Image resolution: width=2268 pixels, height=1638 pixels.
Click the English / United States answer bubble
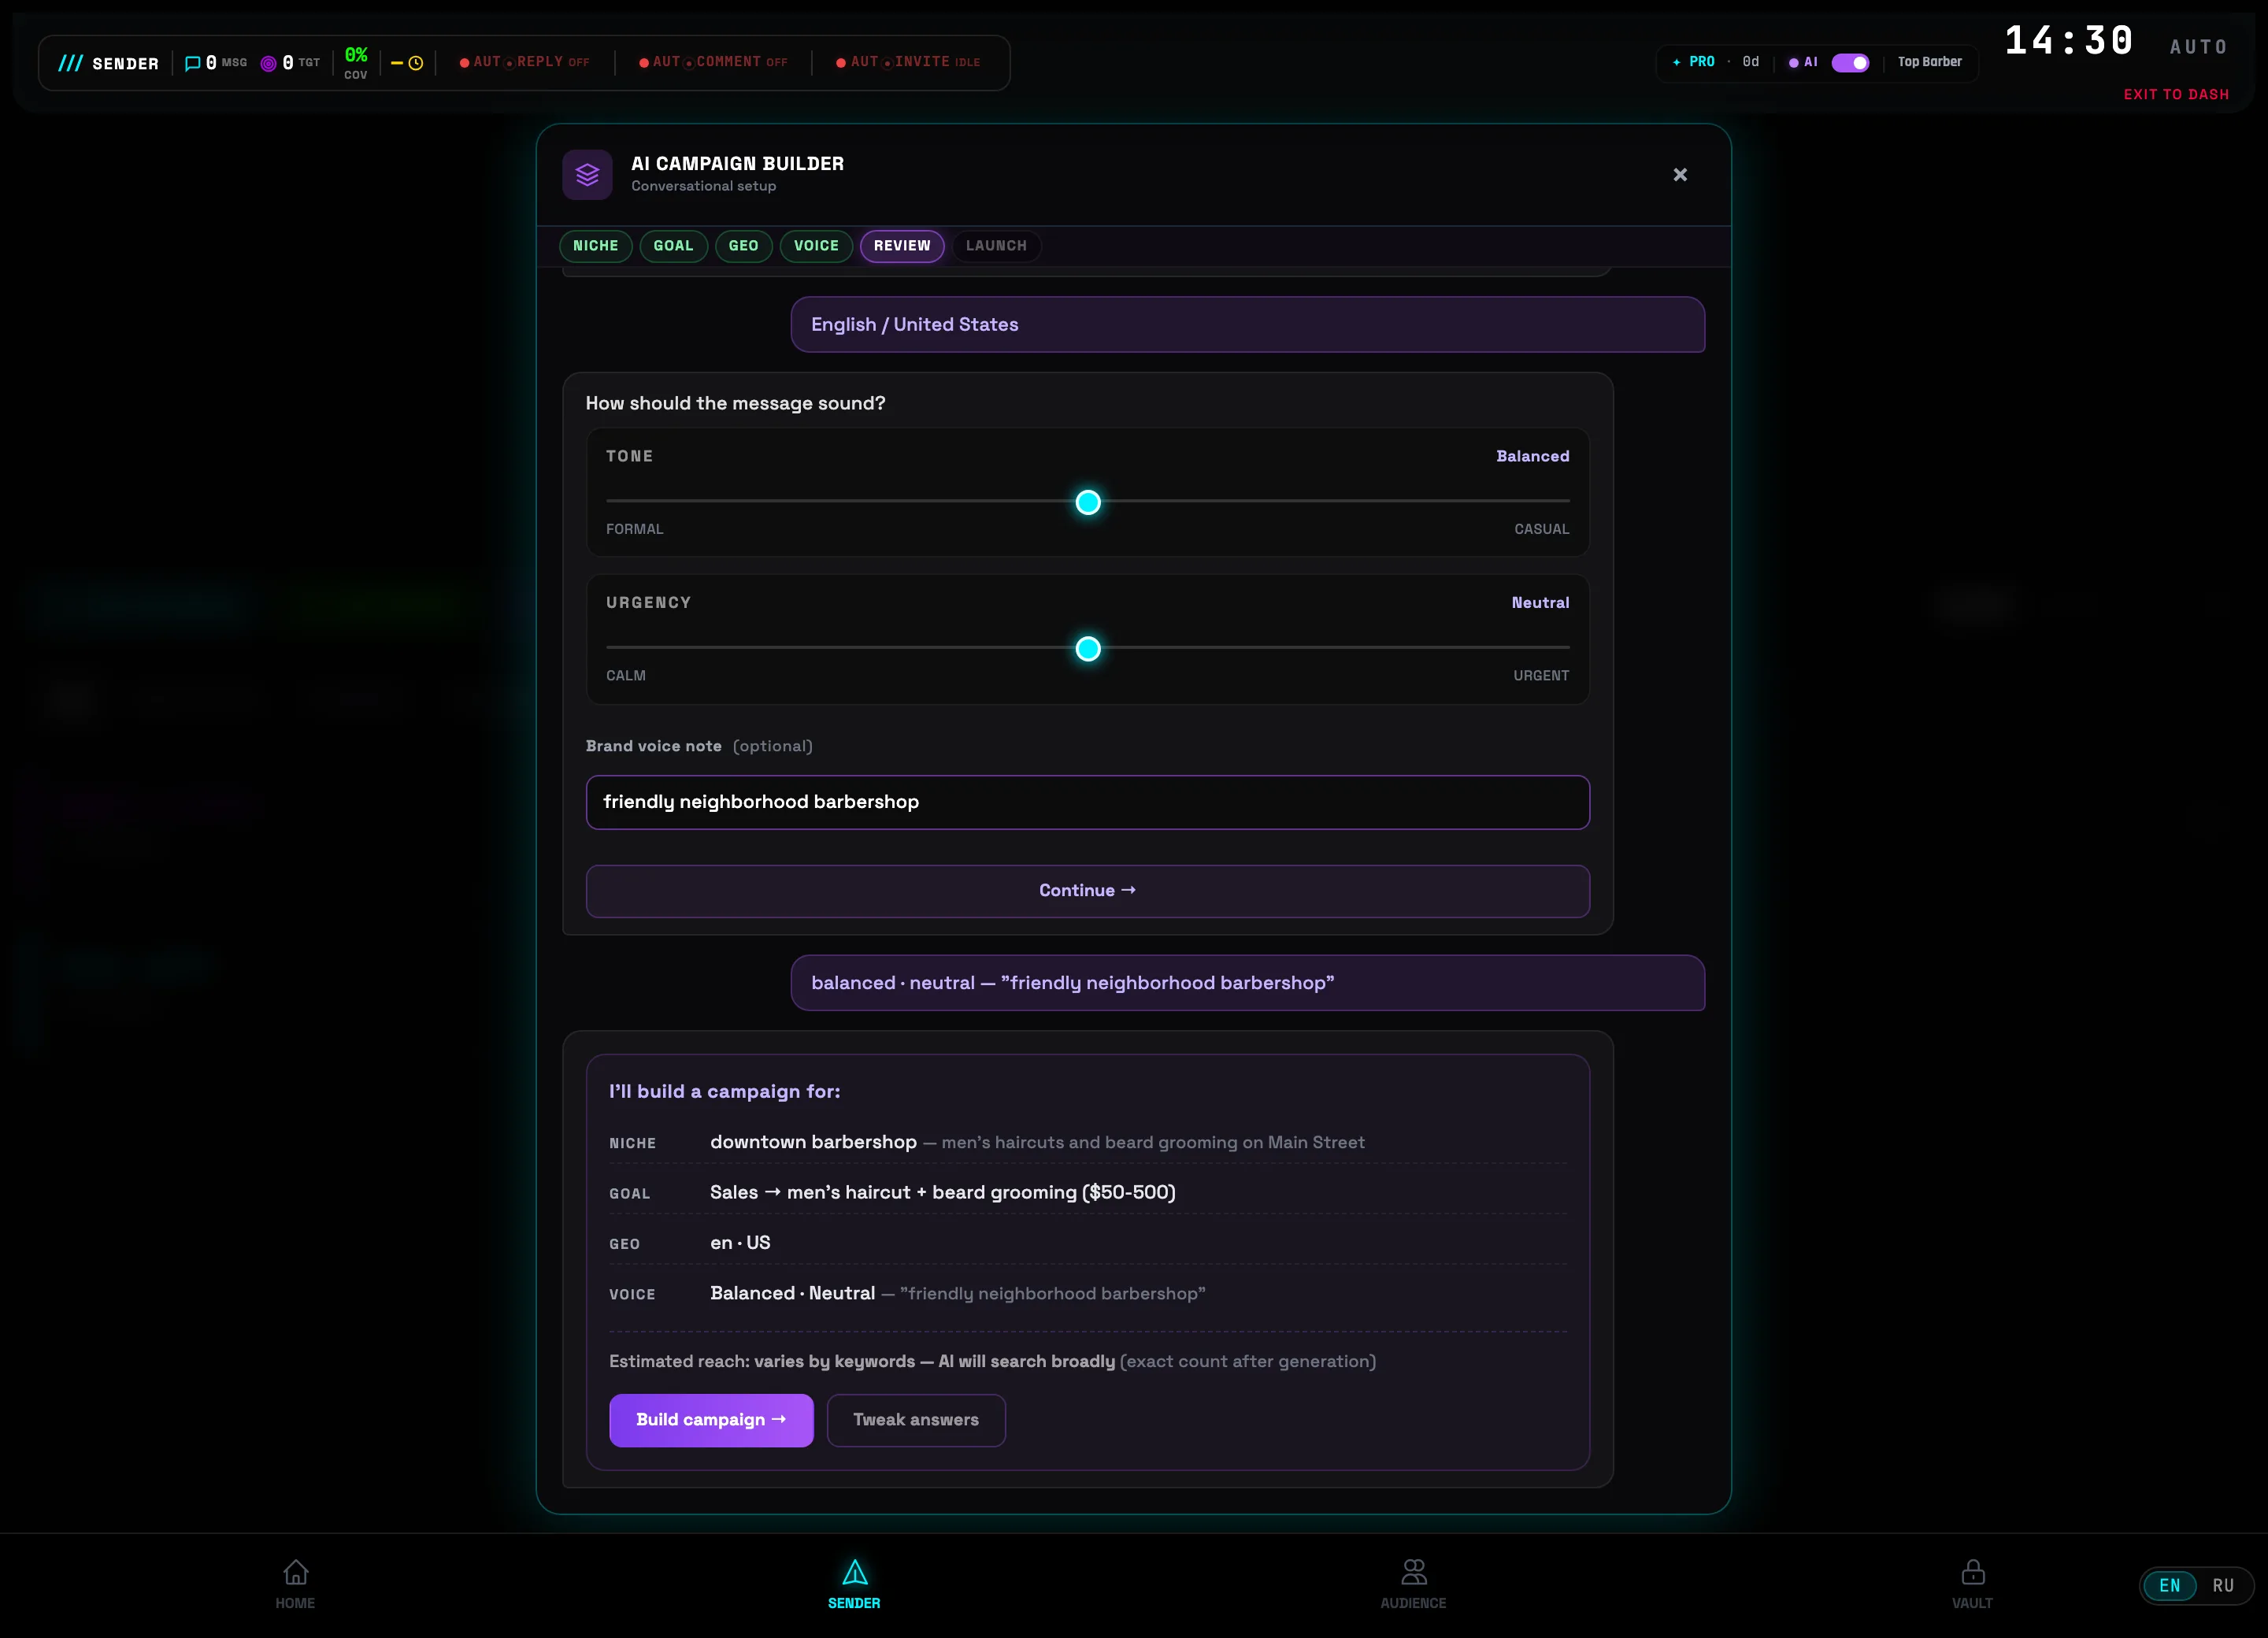coord(1247,324)
